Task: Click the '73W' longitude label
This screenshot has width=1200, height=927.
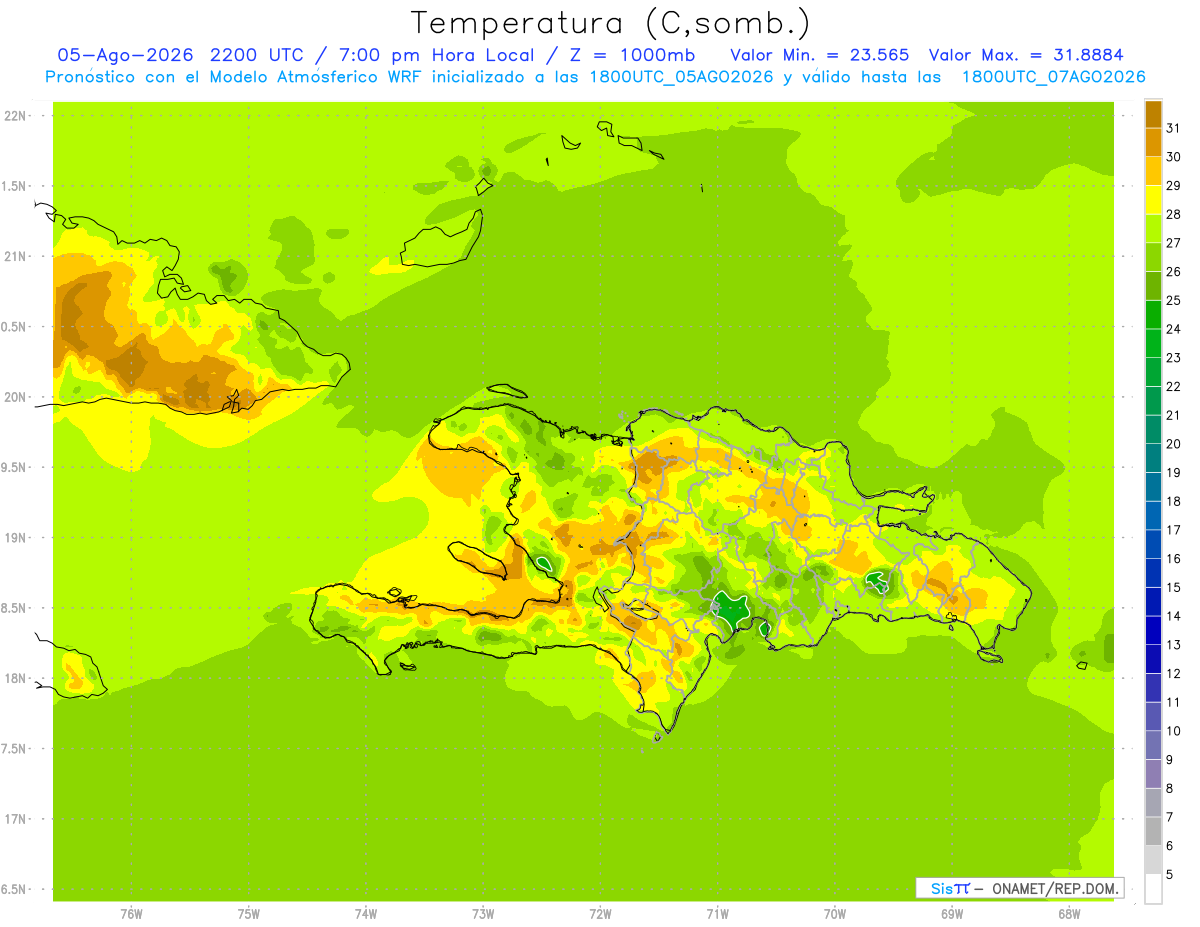Action: coord(483,914)
